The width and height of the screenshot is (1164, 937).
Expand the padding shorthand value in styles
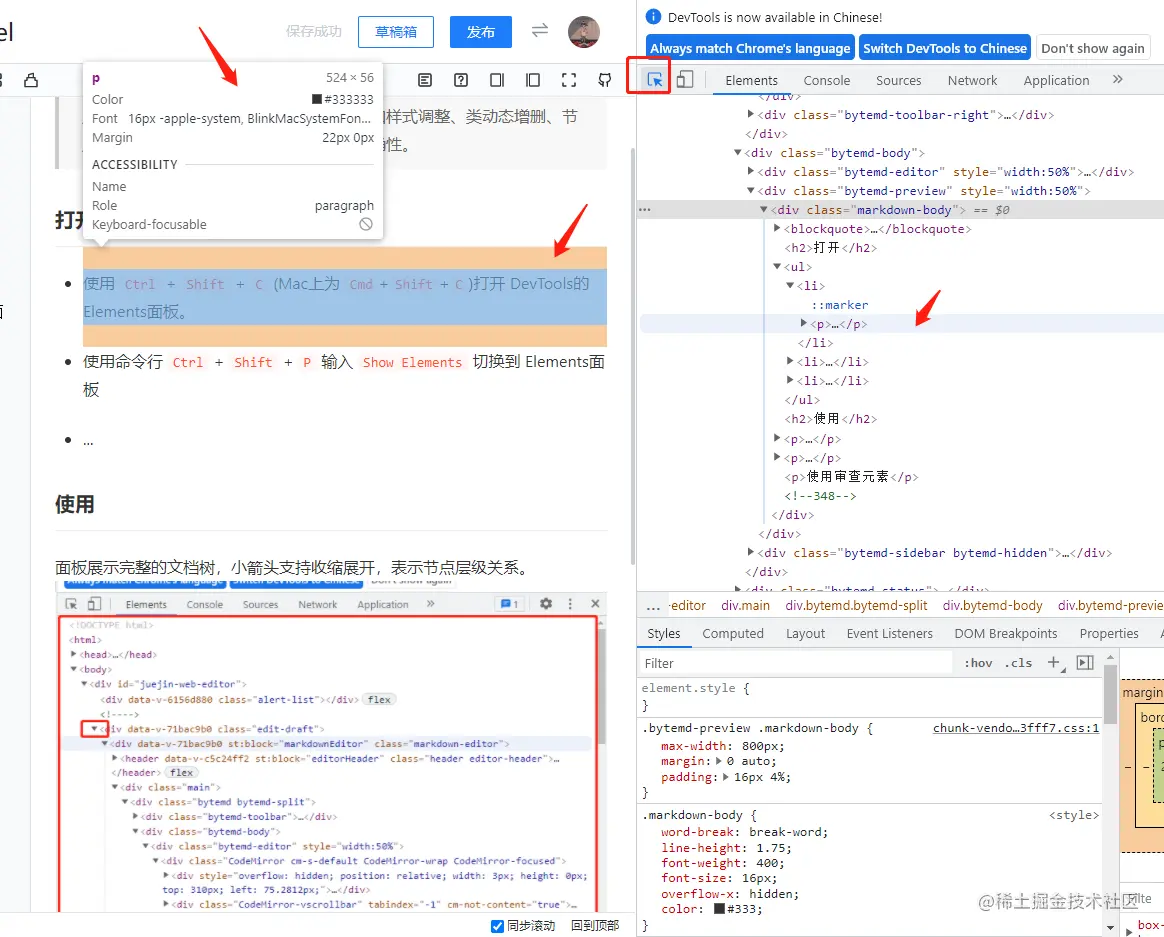[725, 777]
